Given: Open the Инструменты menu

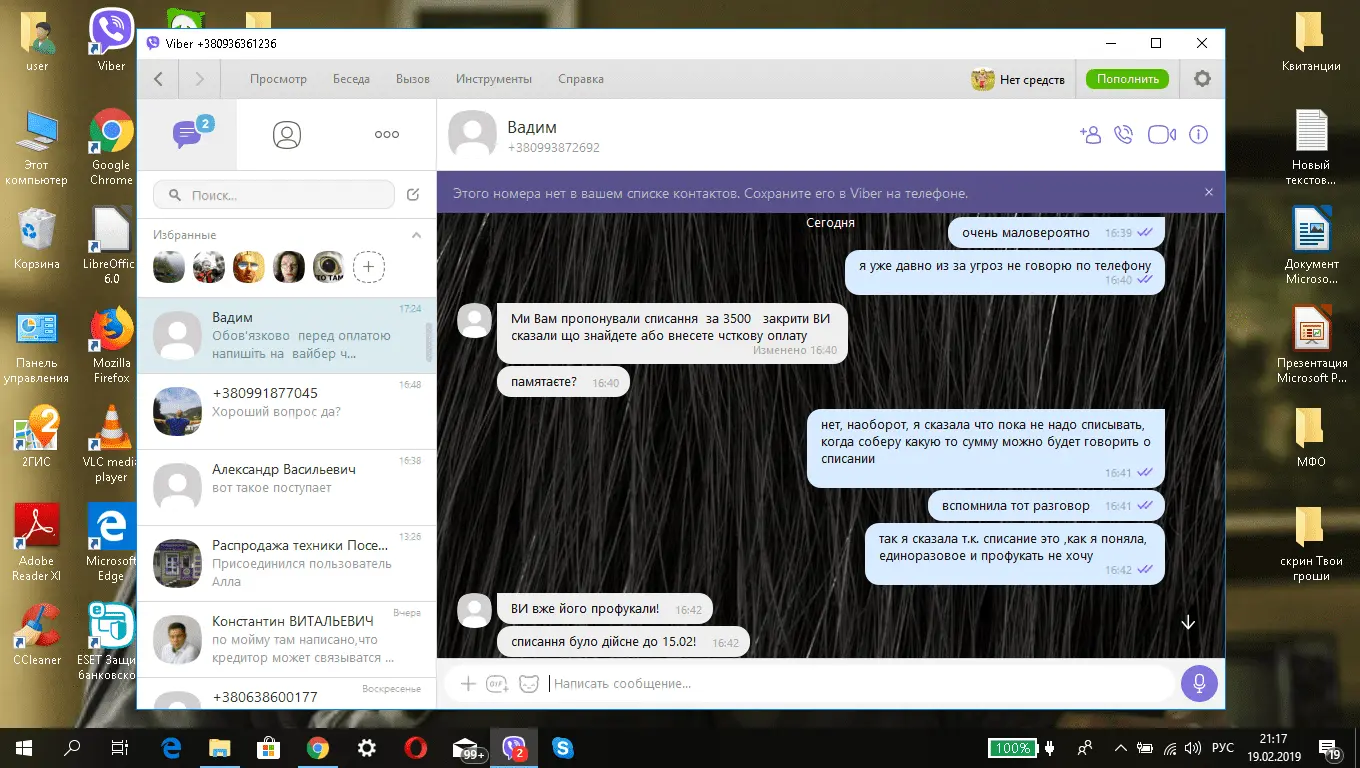Looking at the screenshot, I should [494, 79].
